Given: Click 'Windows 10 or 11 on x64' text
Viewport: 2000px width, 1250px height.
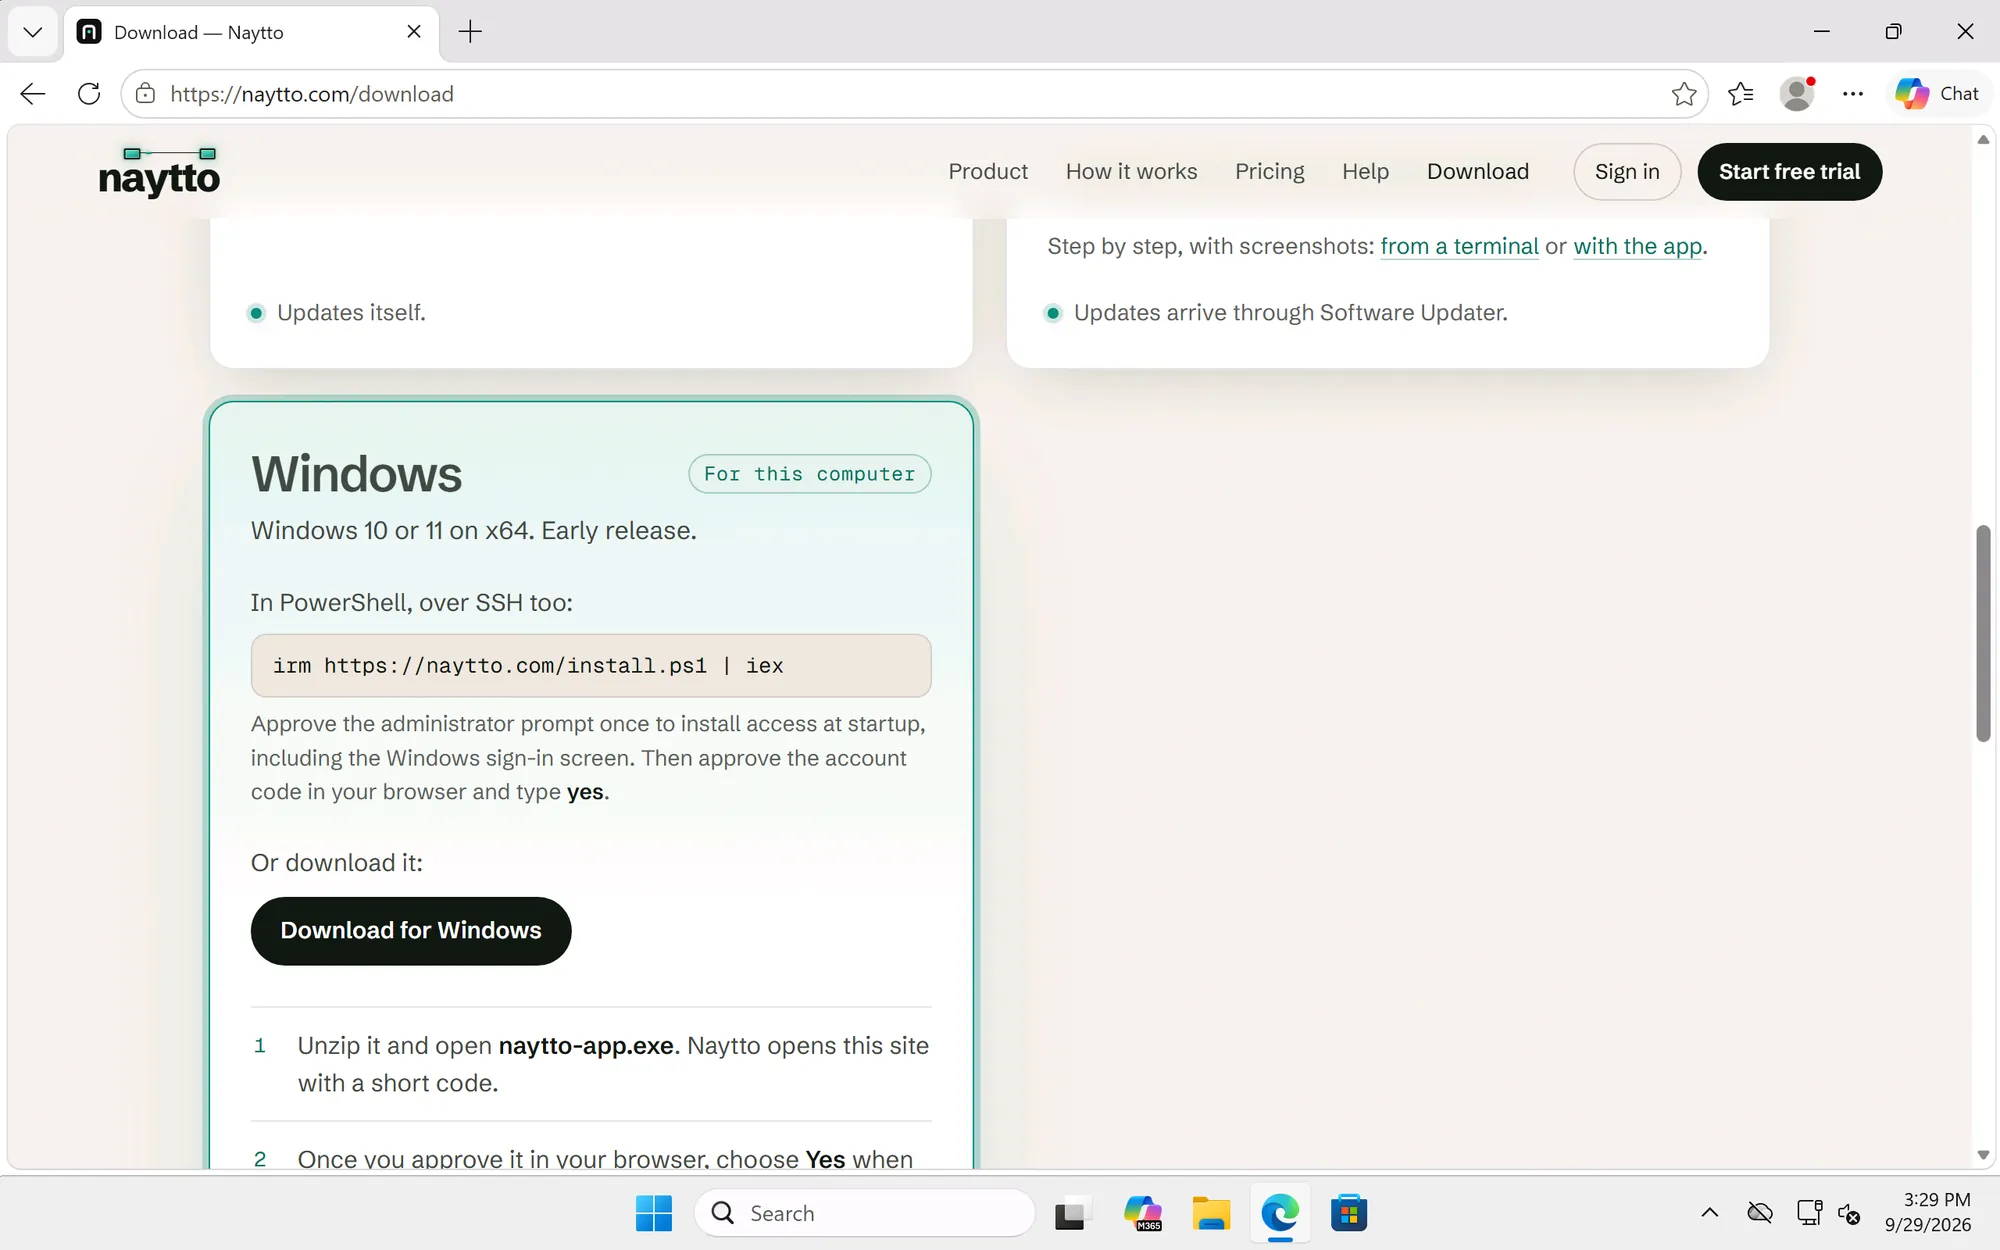Looking at the screenshot, I should (x=390, y=531).
